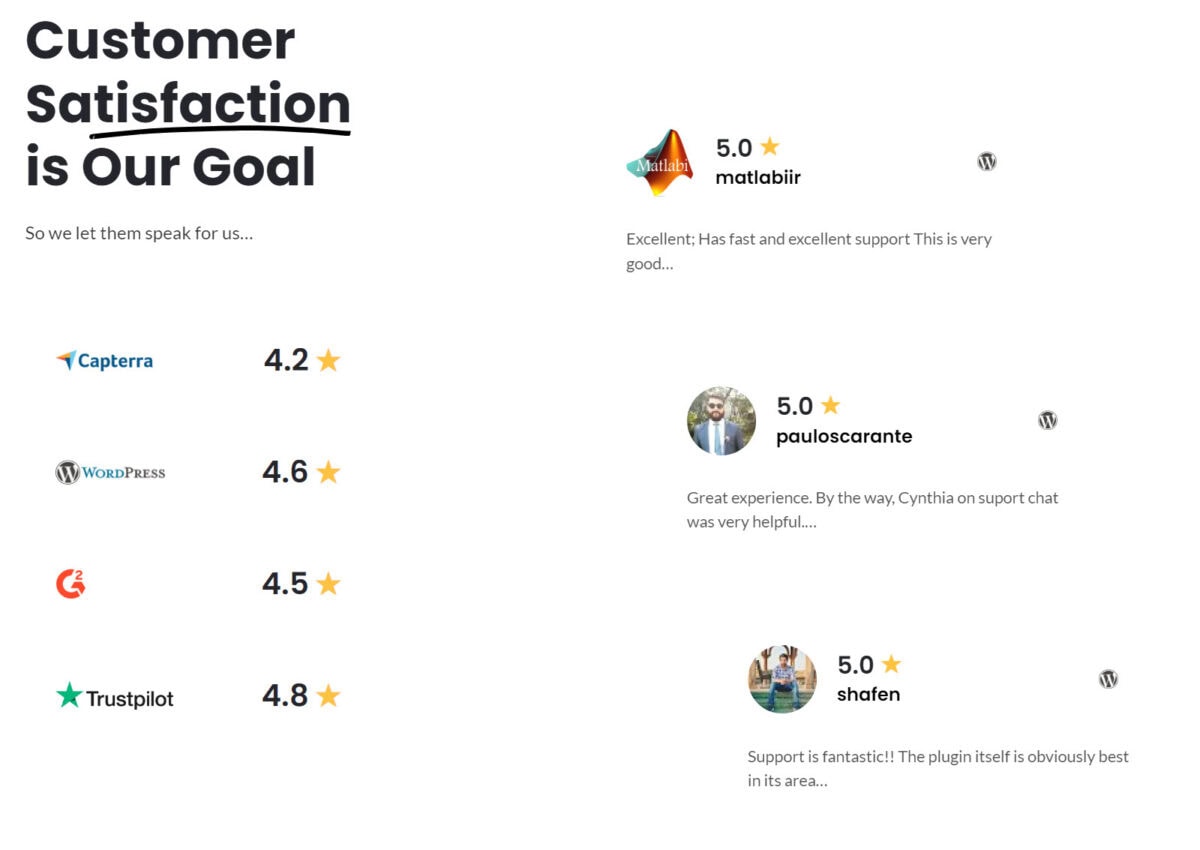Screen dimensions: 1200x850
Task: Click the matlabiir username
Action: [x=758, y=178]
